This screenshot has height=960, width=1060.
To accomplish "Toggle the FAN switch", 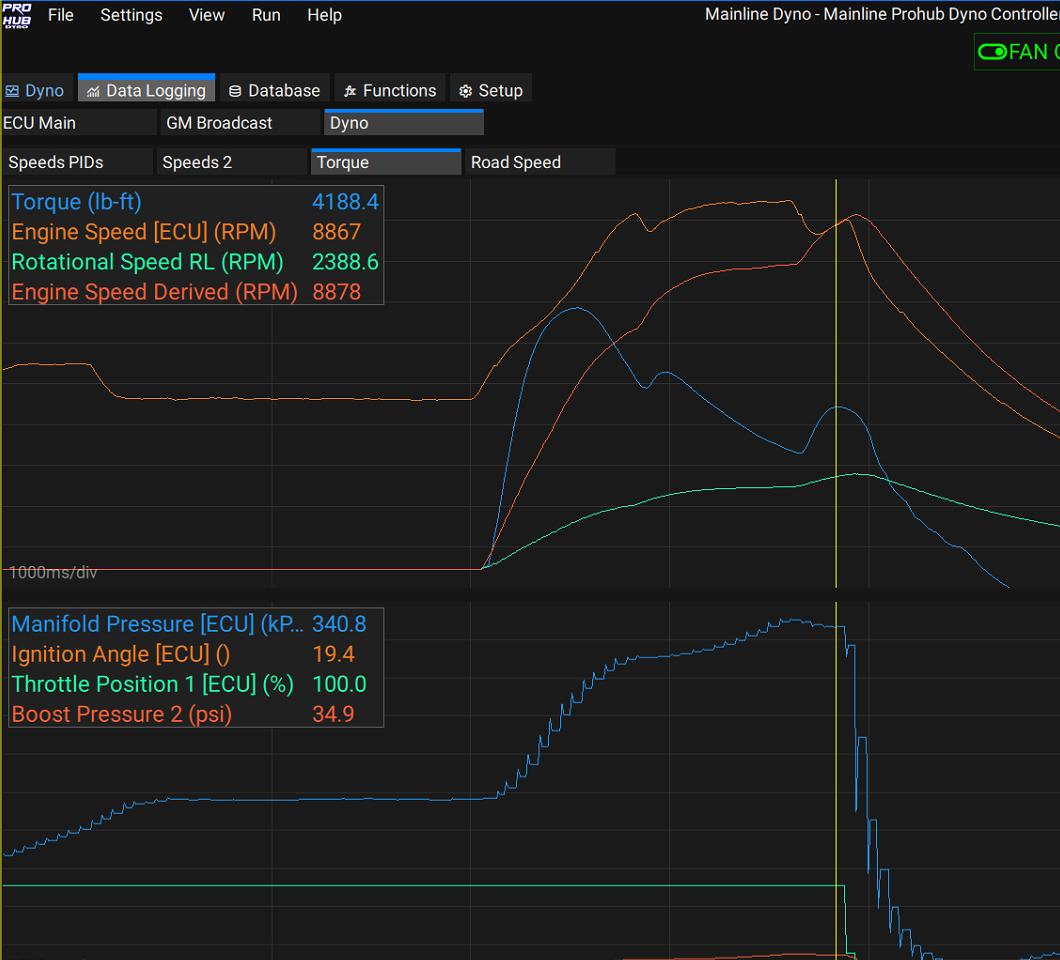I will point(992,52).
